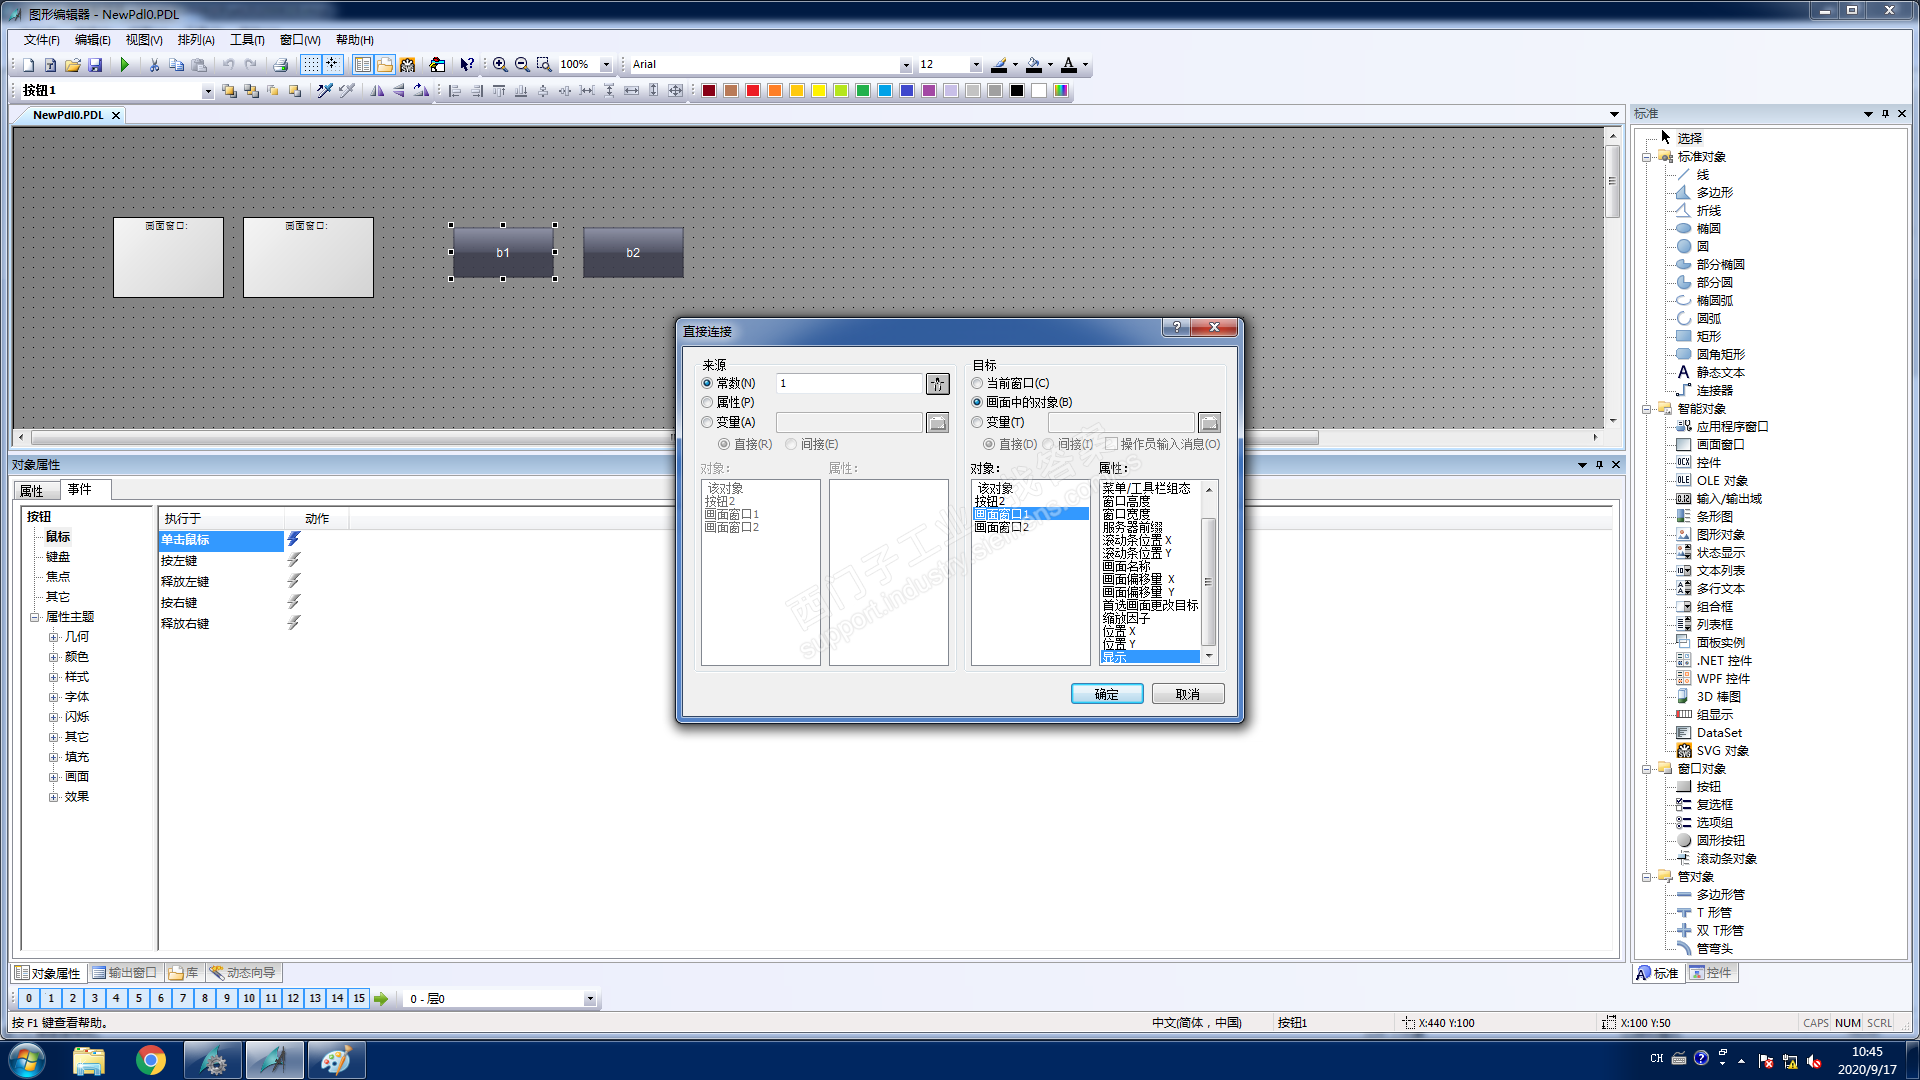Switch to the 属性 tab in object properties
The height and width of the screenshot is (1080, 1920).
32,490
